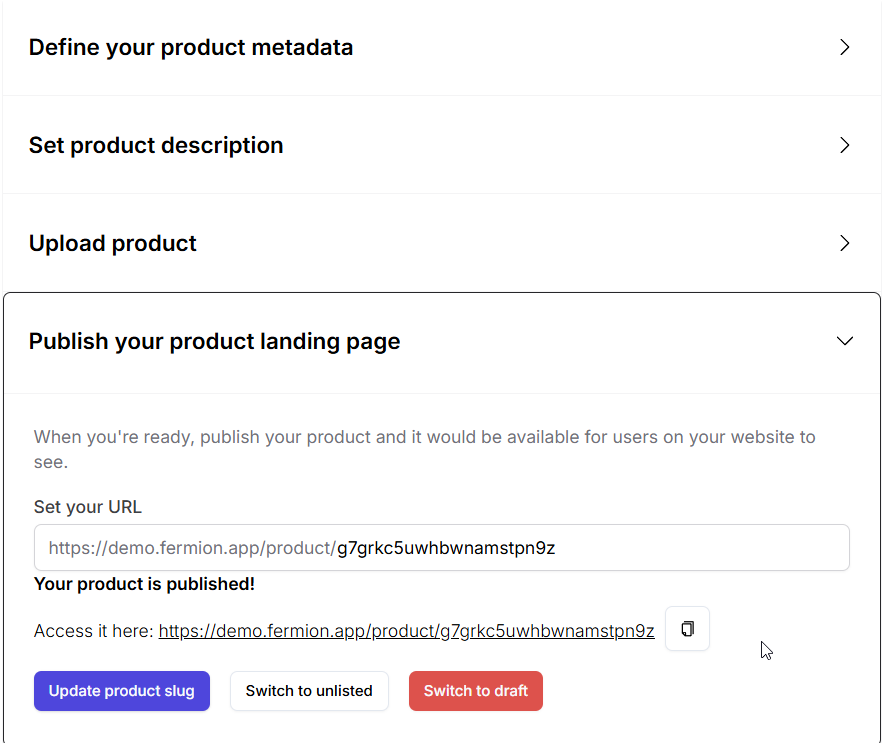Screen dimensions: 883x743
Task: Open the "Define your product metadata" section title
Action: [190, 47]
